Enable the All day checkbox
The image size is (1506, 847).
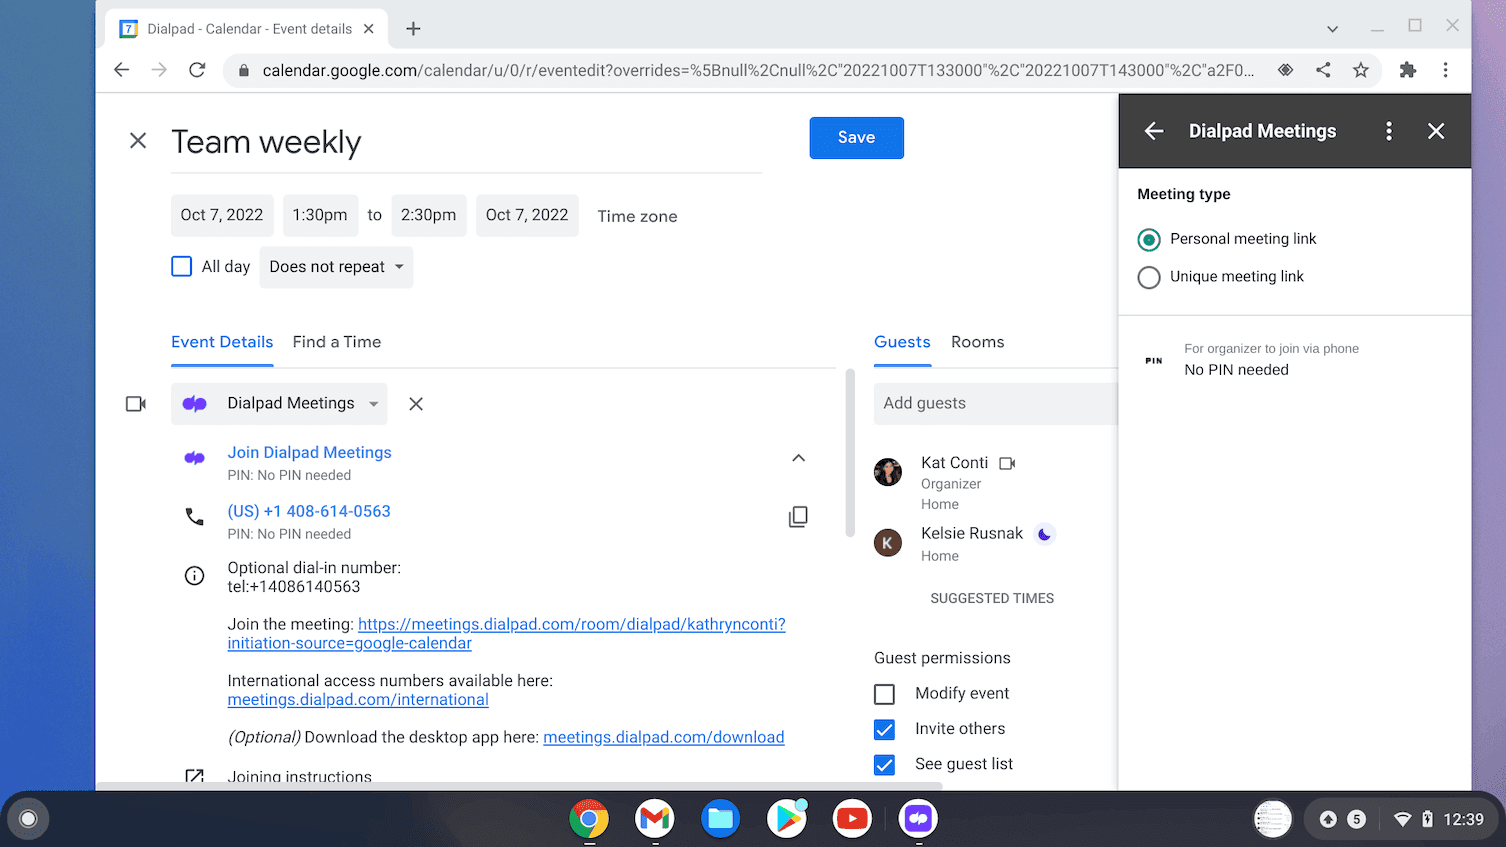coord(181,266)
